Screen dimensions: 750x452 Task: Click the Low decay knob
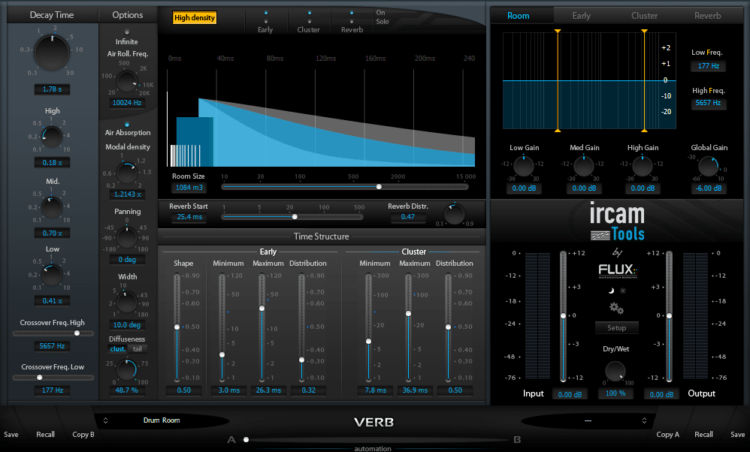(51, 275)
